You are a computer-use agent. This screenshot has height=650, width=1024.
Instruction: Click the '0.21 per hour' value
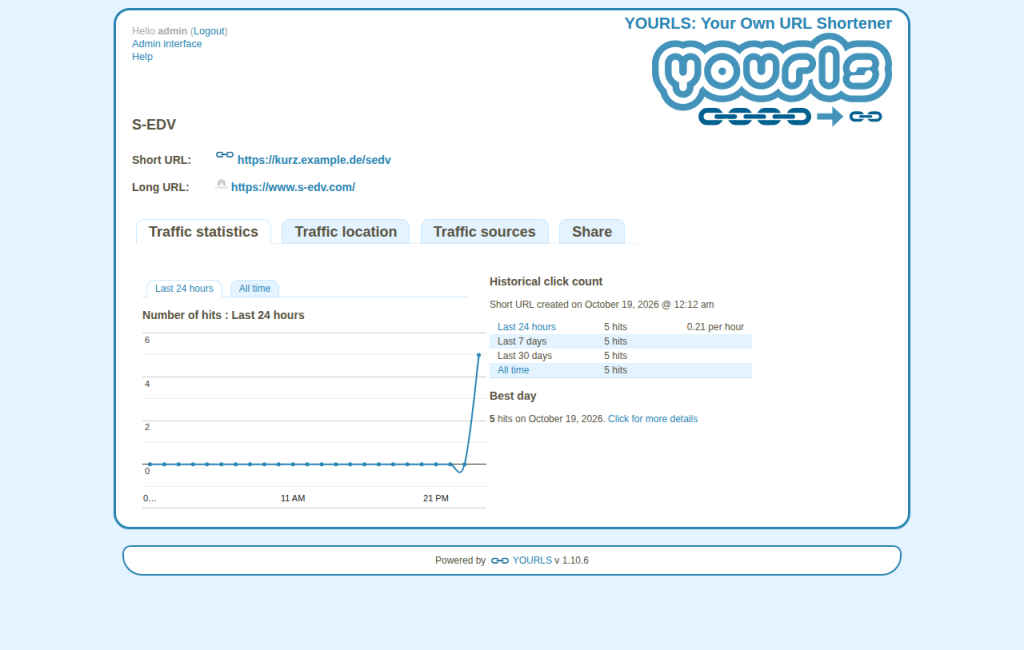715,327
